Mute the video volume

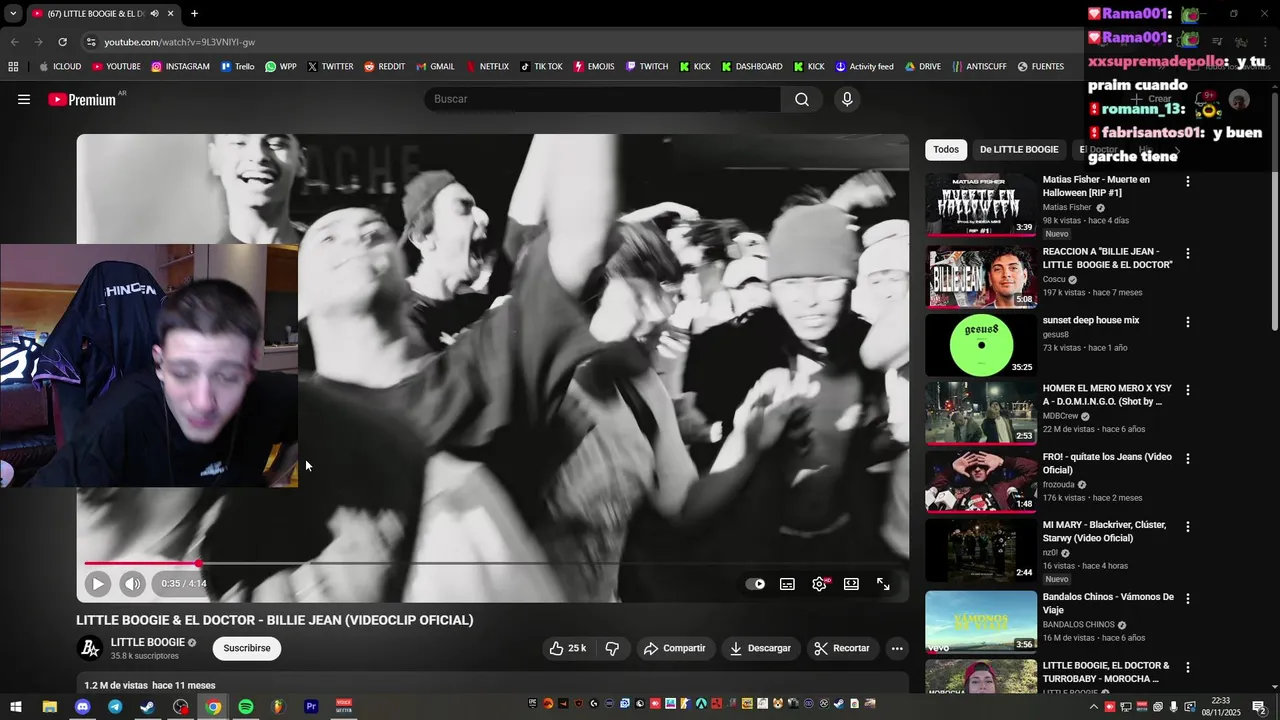click(132, 584)
